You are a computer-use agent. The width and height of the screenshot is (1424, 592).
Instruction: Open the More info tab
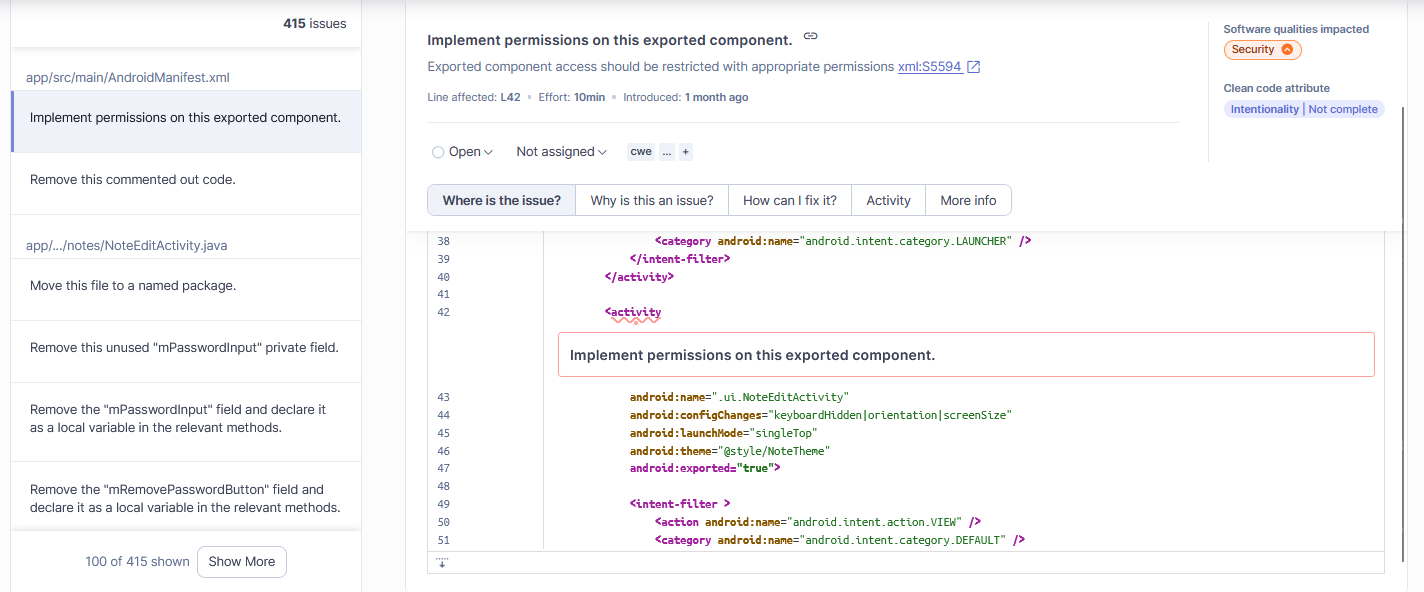click(x=968, y=200)
